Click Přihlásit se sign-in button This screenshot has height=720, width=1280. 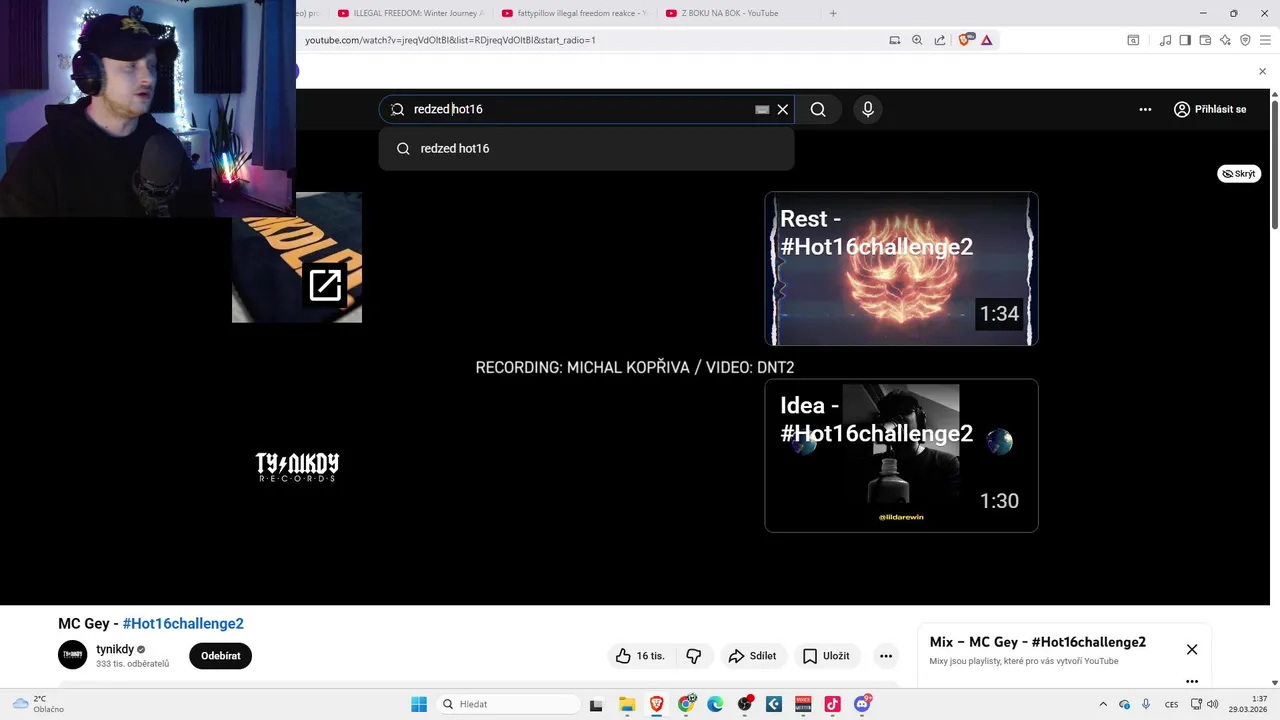tap(1210, 109)
